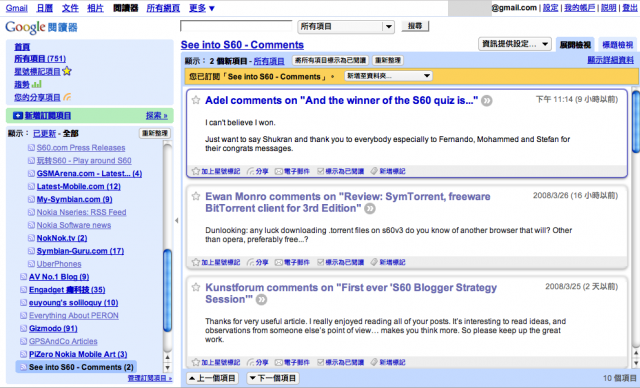Open 顯示詳細資料 link
Viewport: 640px width, 388px height.
(611, 60)
